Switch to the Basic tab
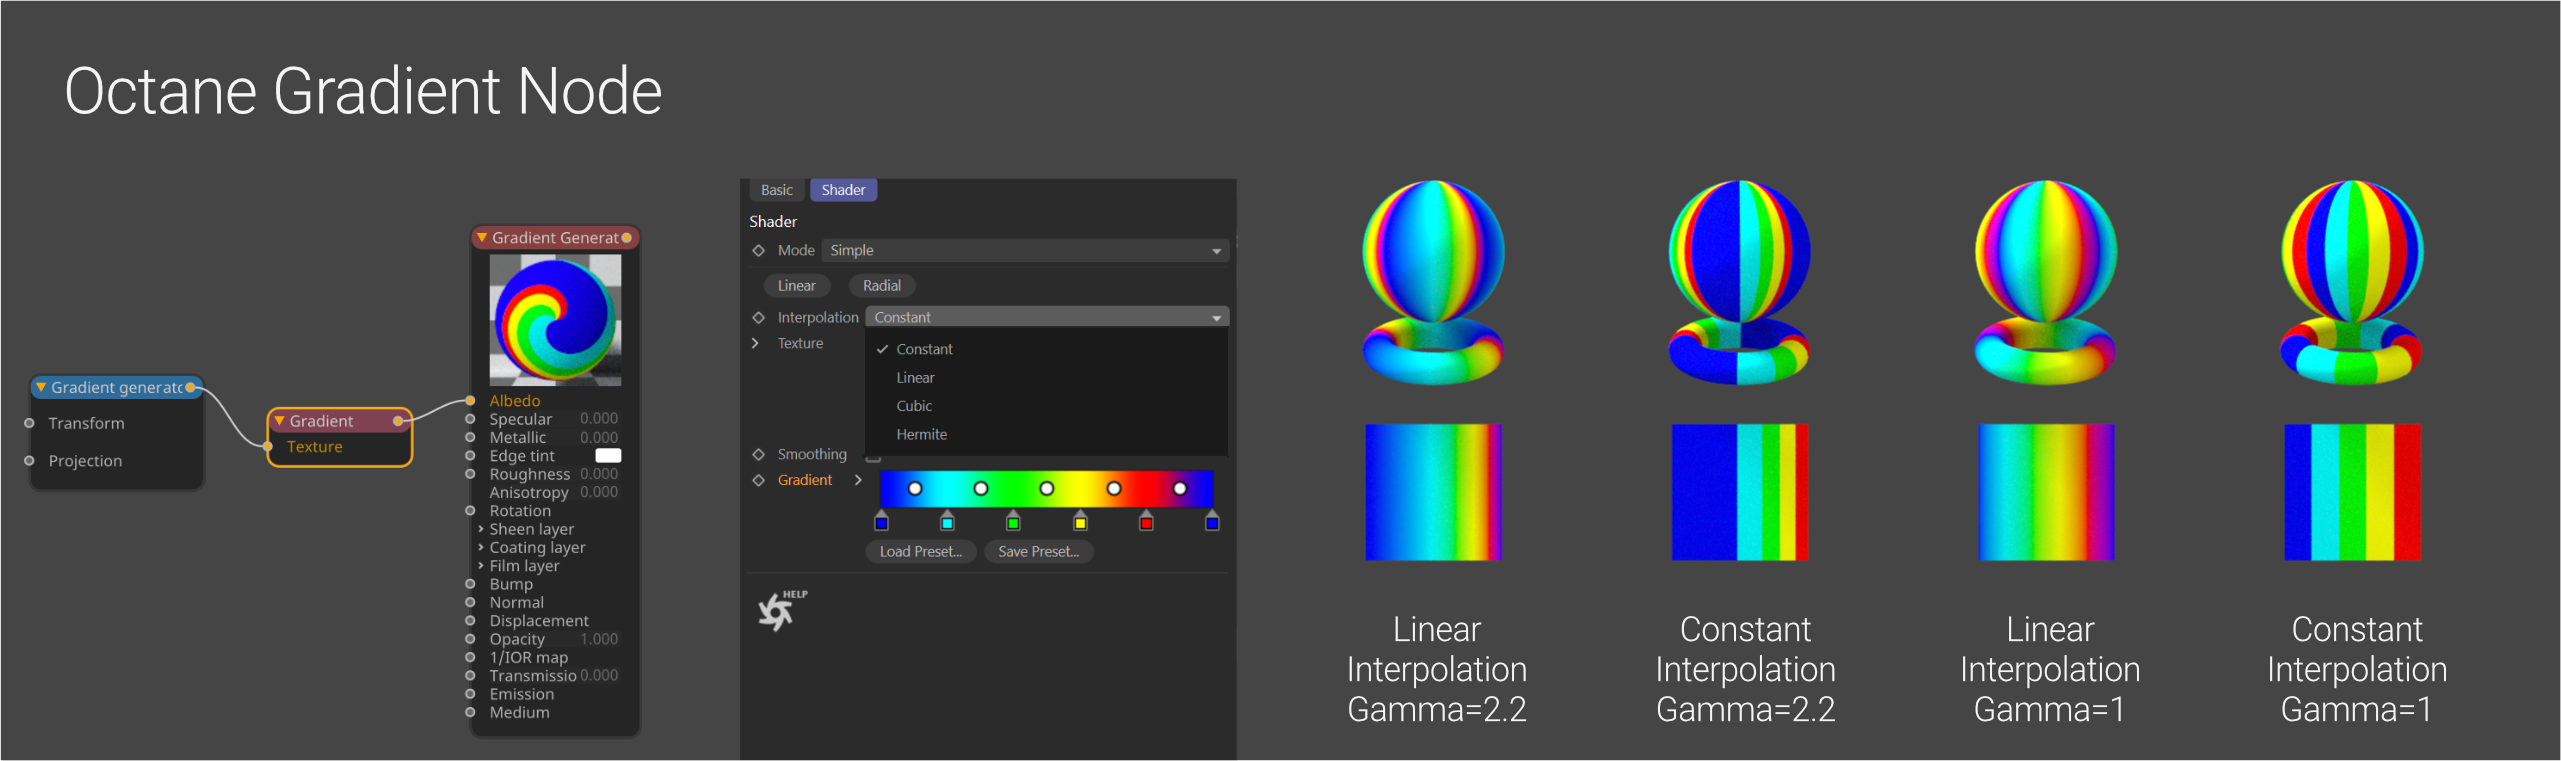Viewport: 2561px width, 761px height. tap(776, 190)
